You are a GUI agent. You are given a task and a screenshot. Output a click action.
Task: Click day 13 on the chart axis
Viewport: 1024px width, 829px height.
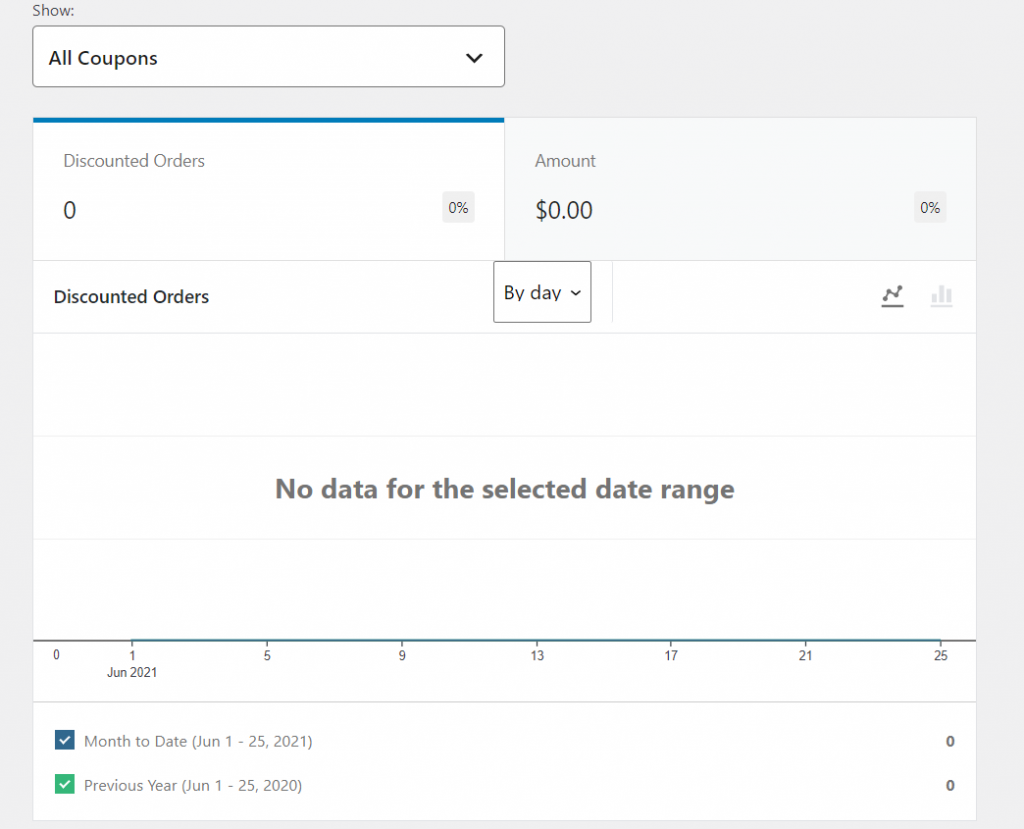[537, 656]
